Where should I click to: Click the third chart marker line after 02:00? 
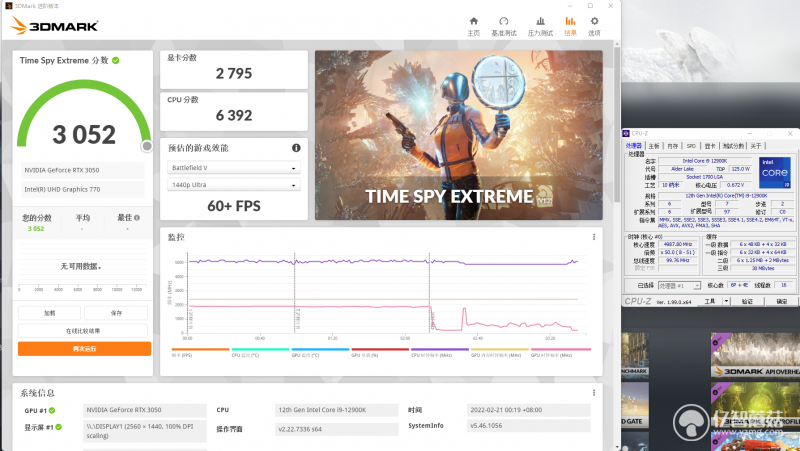click(429, 293)
